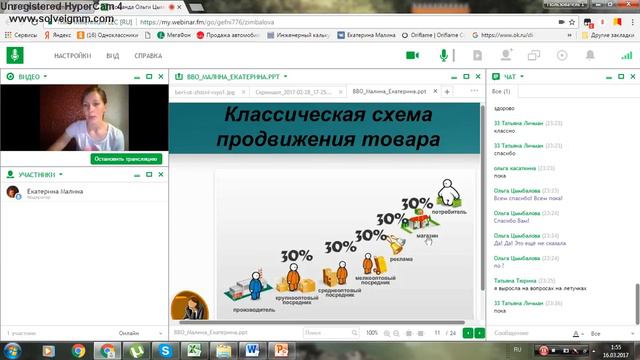Viewport: 640px width, 360px height.
Task: Click the Остановить трансляцию button
Action: tap(126, 159)
